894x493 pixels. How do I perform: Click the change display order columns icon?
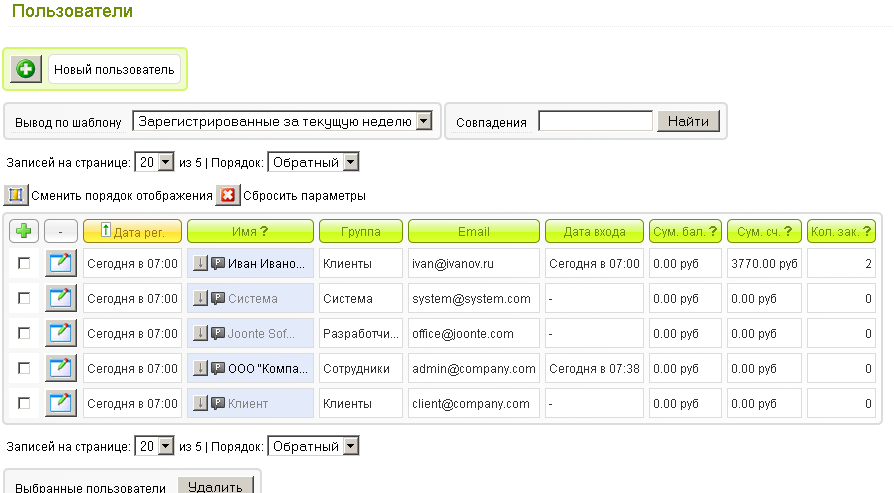[16, 195]
